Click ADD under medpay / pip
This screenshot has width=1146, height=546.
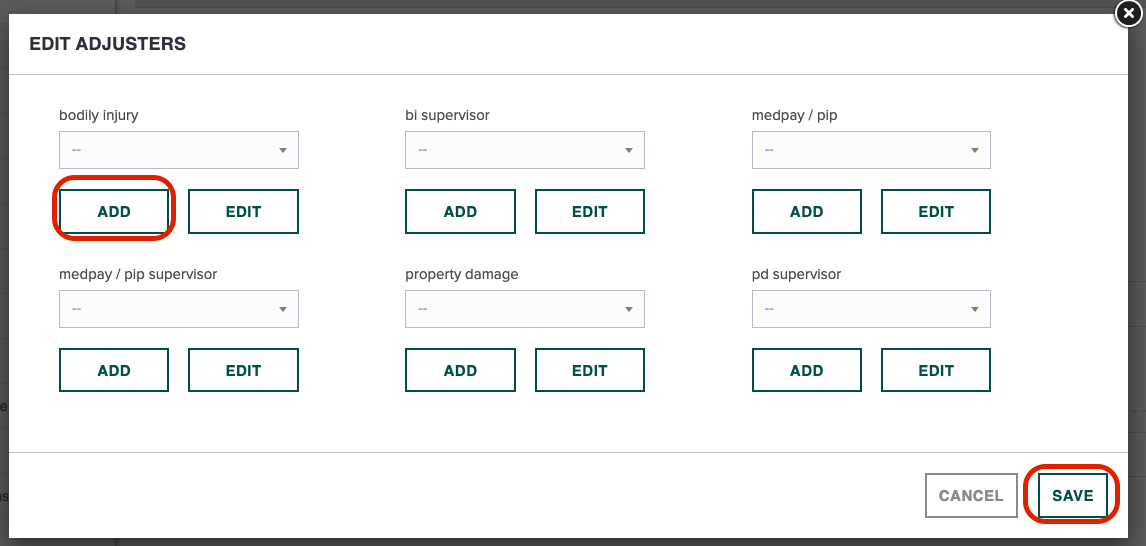click(807, 211)
